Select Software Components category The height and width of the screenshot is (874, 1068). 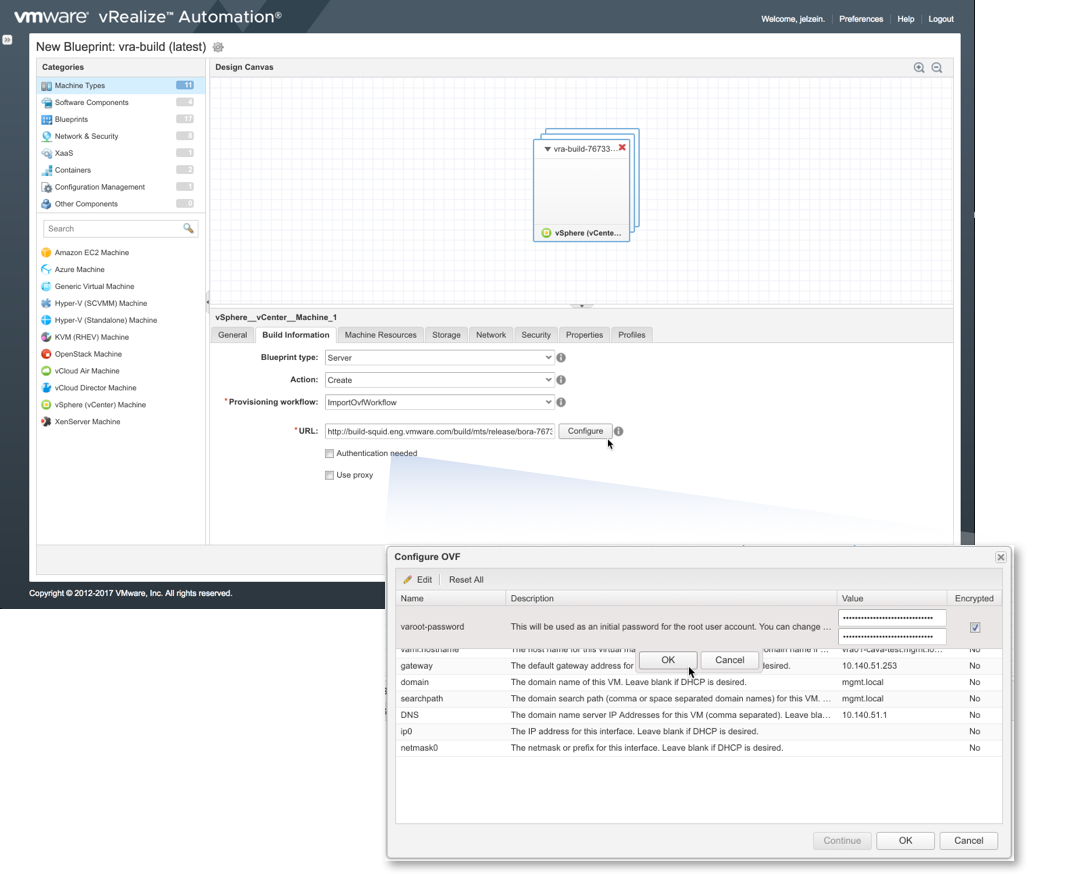coord(121,102)
